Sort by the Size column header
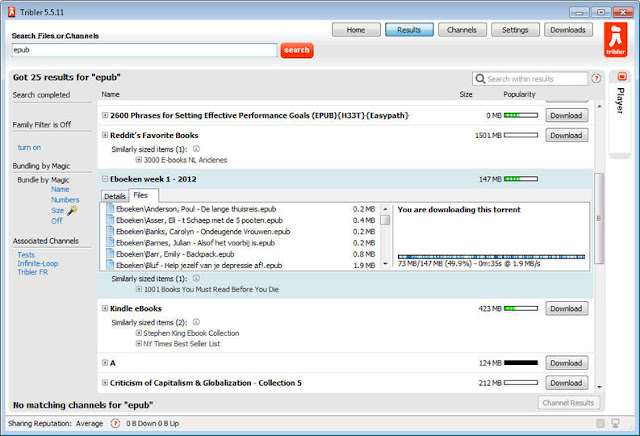Screen dimensions: 640x436 pos(466,94)
